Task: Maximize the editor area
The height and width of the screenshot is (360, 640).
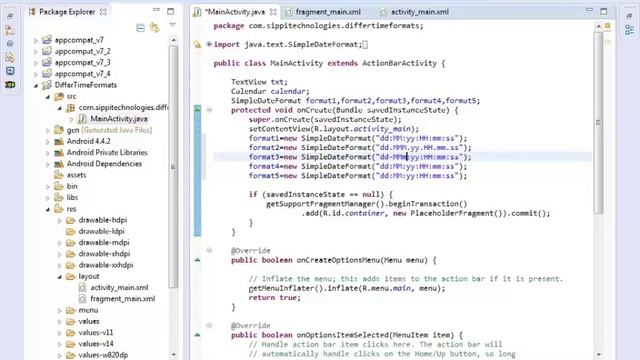Action: click(604, 11)
